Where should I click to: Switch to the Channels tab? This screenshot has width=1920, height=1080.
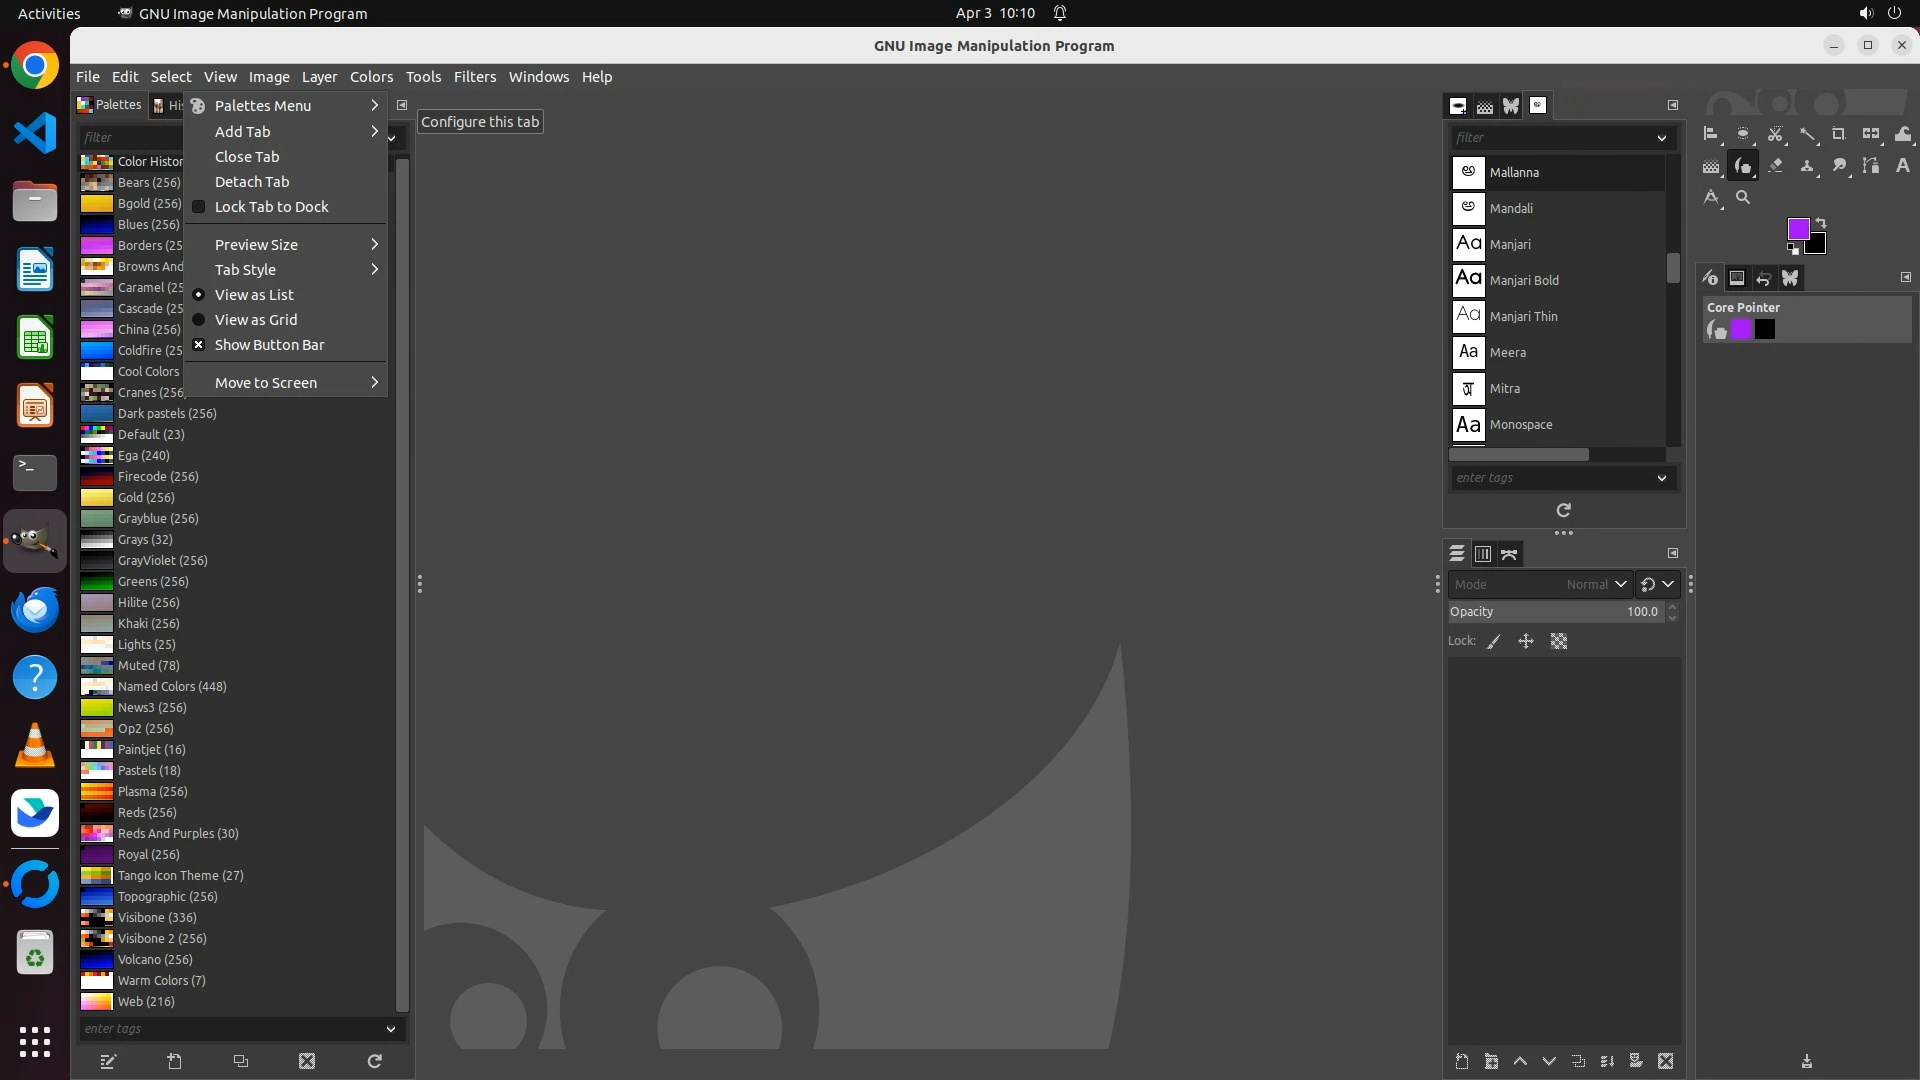(x=1483, y=554)
